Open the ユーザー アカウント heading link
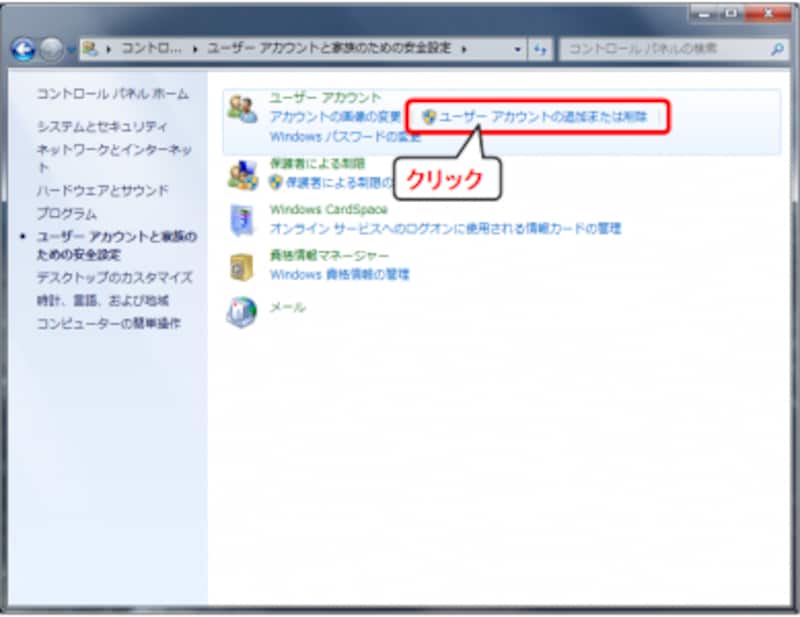Screen dimensions: 800x617 click(325, 97)
